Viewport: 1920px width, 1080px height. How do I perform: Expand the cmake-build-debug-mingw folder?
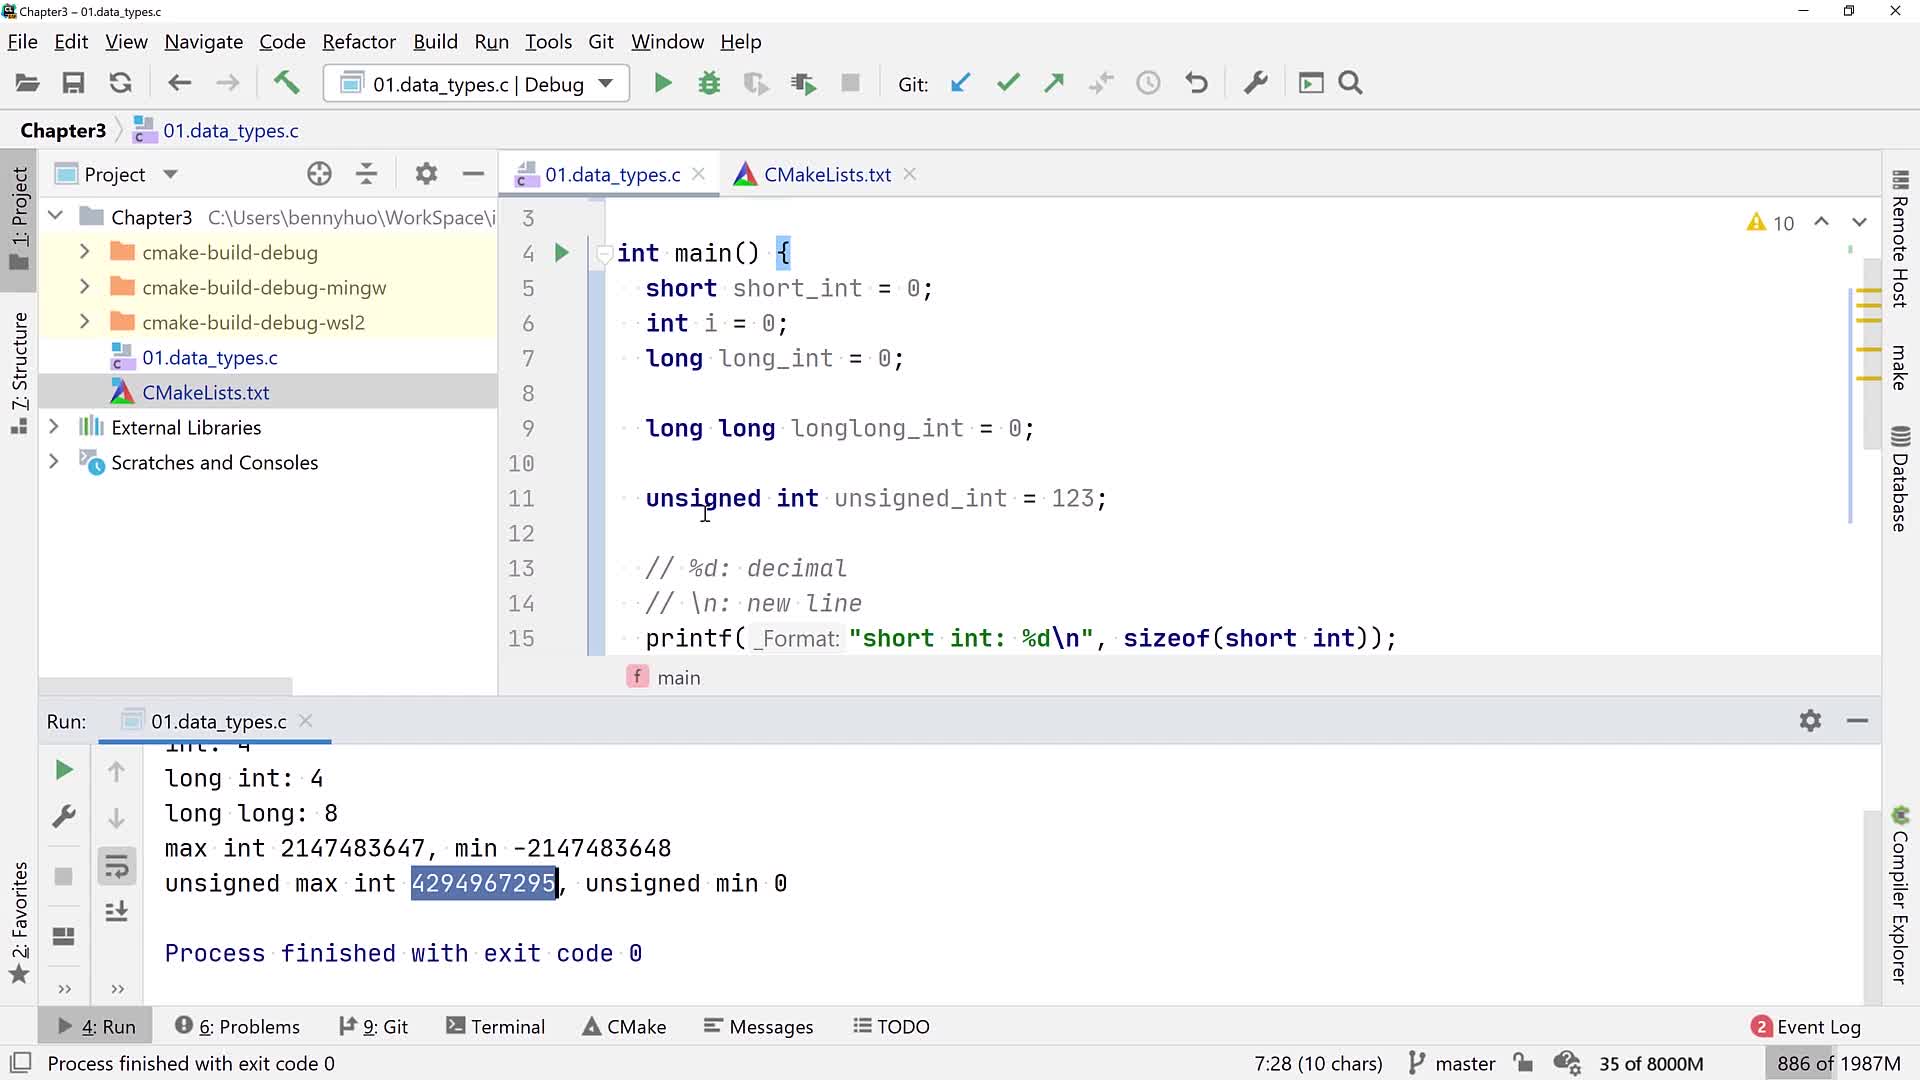point(85,287)
